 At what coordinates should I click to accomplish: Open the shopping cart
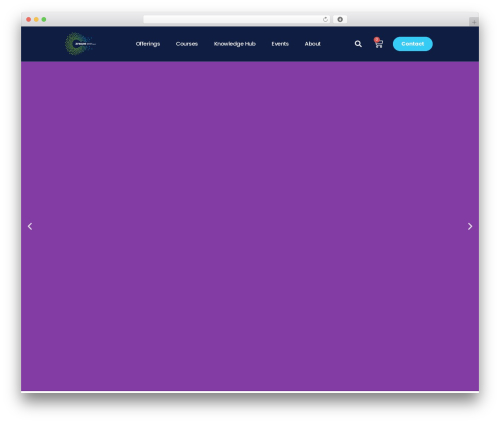coord(378,43)
